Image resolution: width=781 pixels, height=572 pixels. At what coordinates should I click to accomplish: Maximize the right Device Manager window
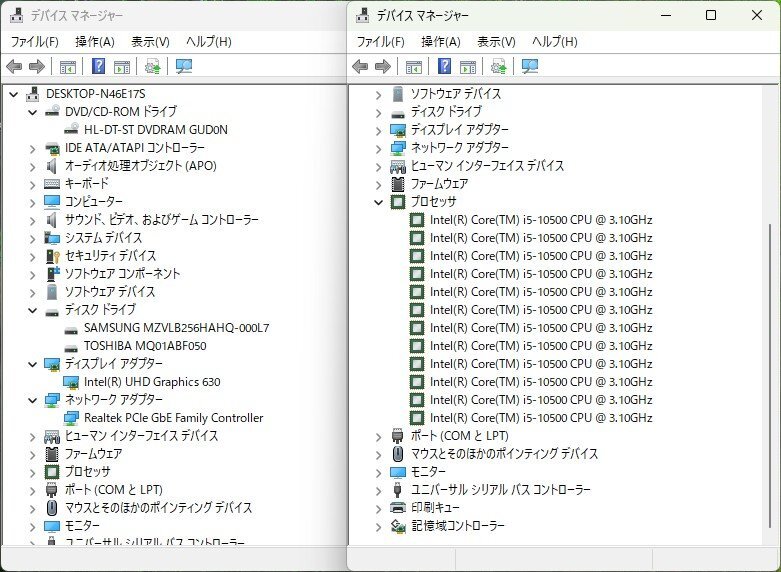coord(711,15)
